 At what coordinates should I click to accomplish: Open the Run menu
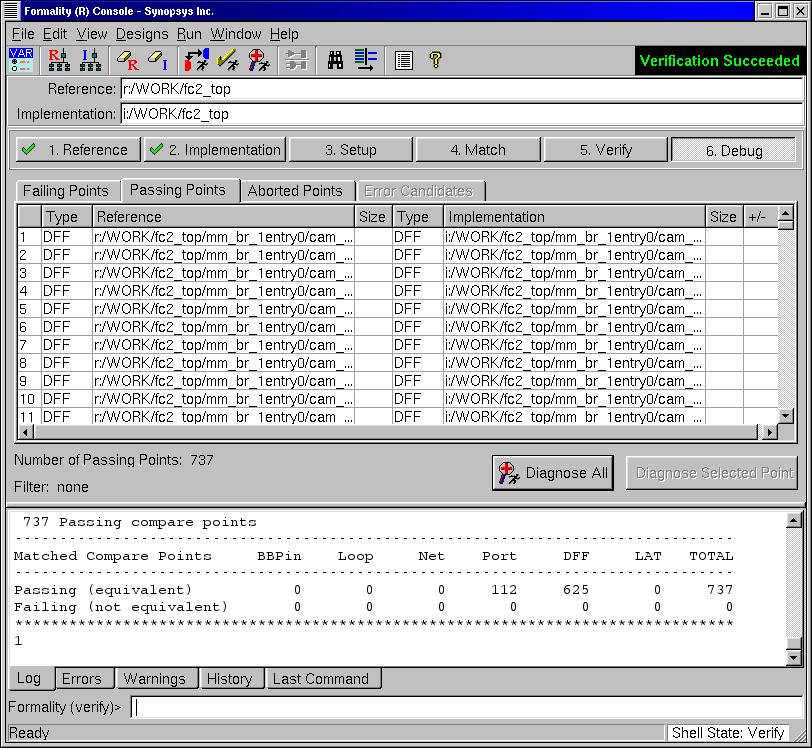(x=189, y=34)
